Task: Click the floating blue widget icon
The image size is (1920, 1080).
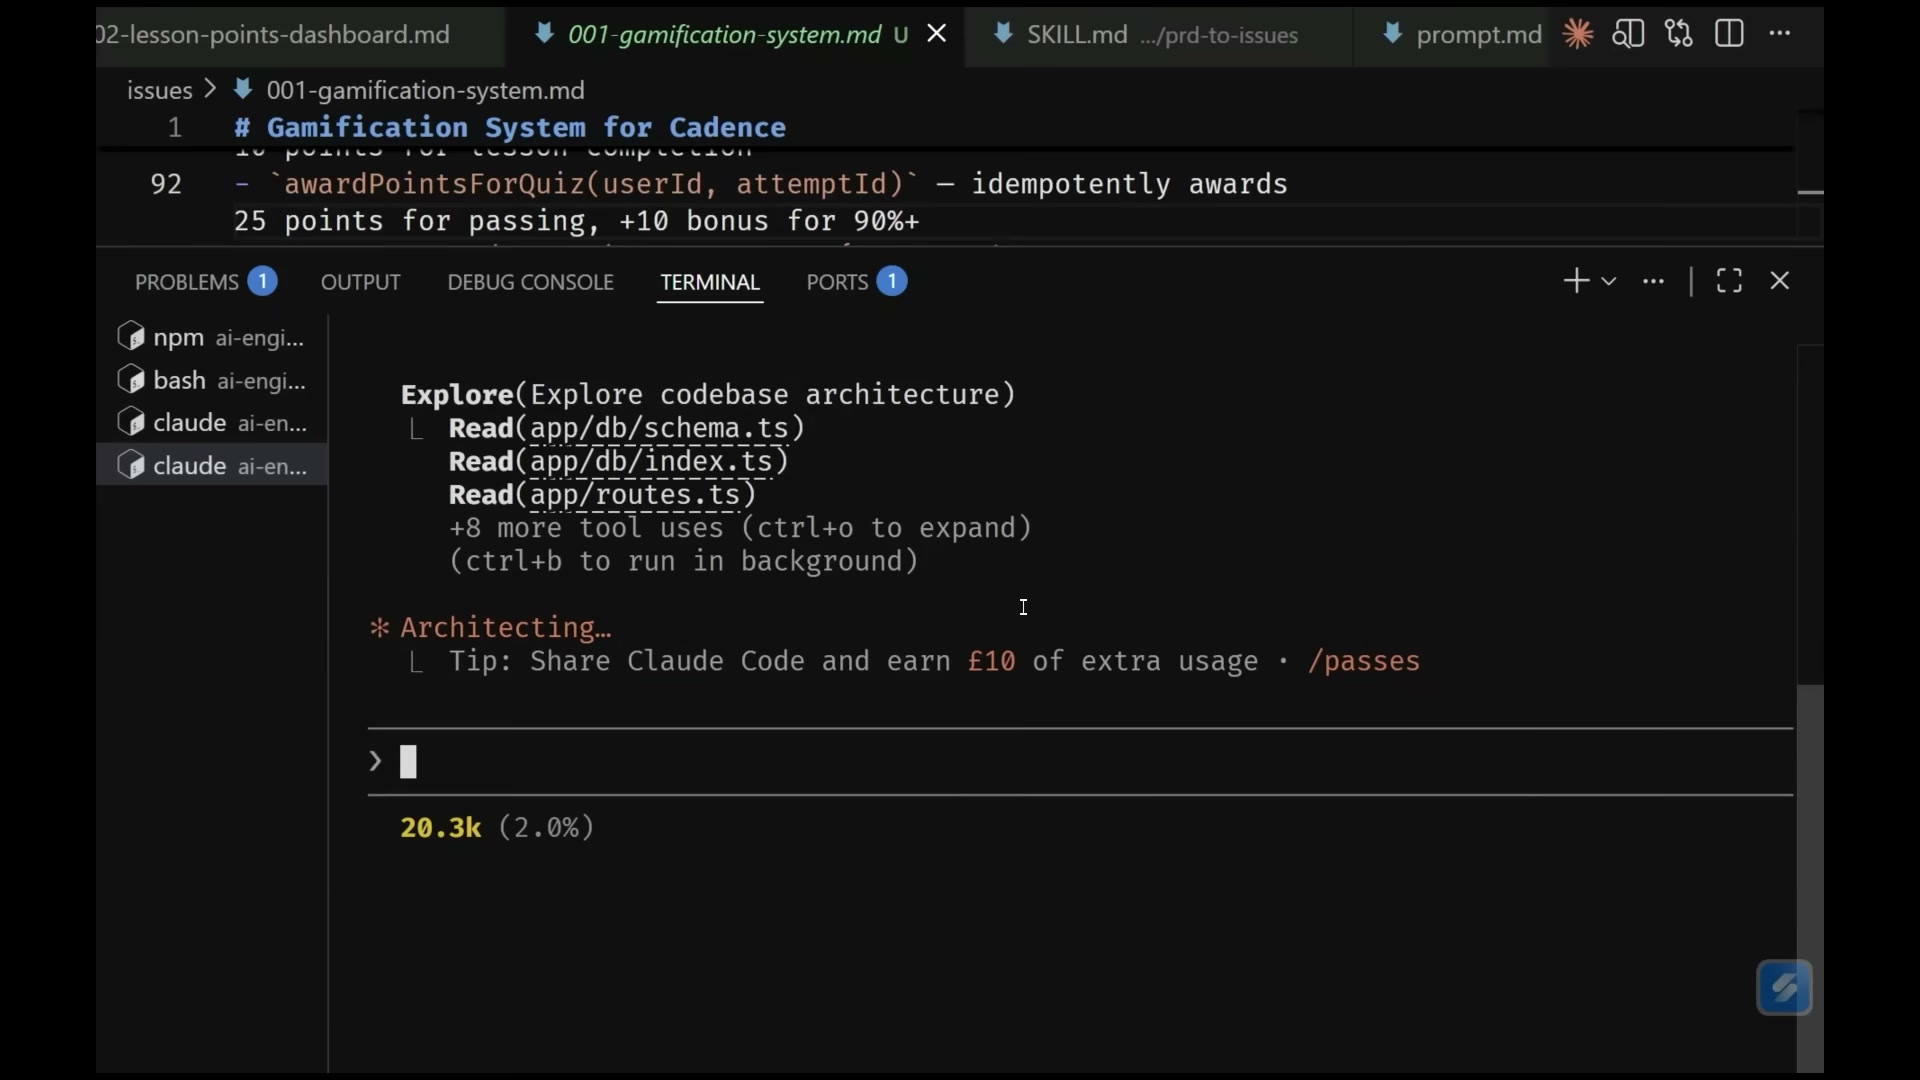Action: tap(1785, 988)
